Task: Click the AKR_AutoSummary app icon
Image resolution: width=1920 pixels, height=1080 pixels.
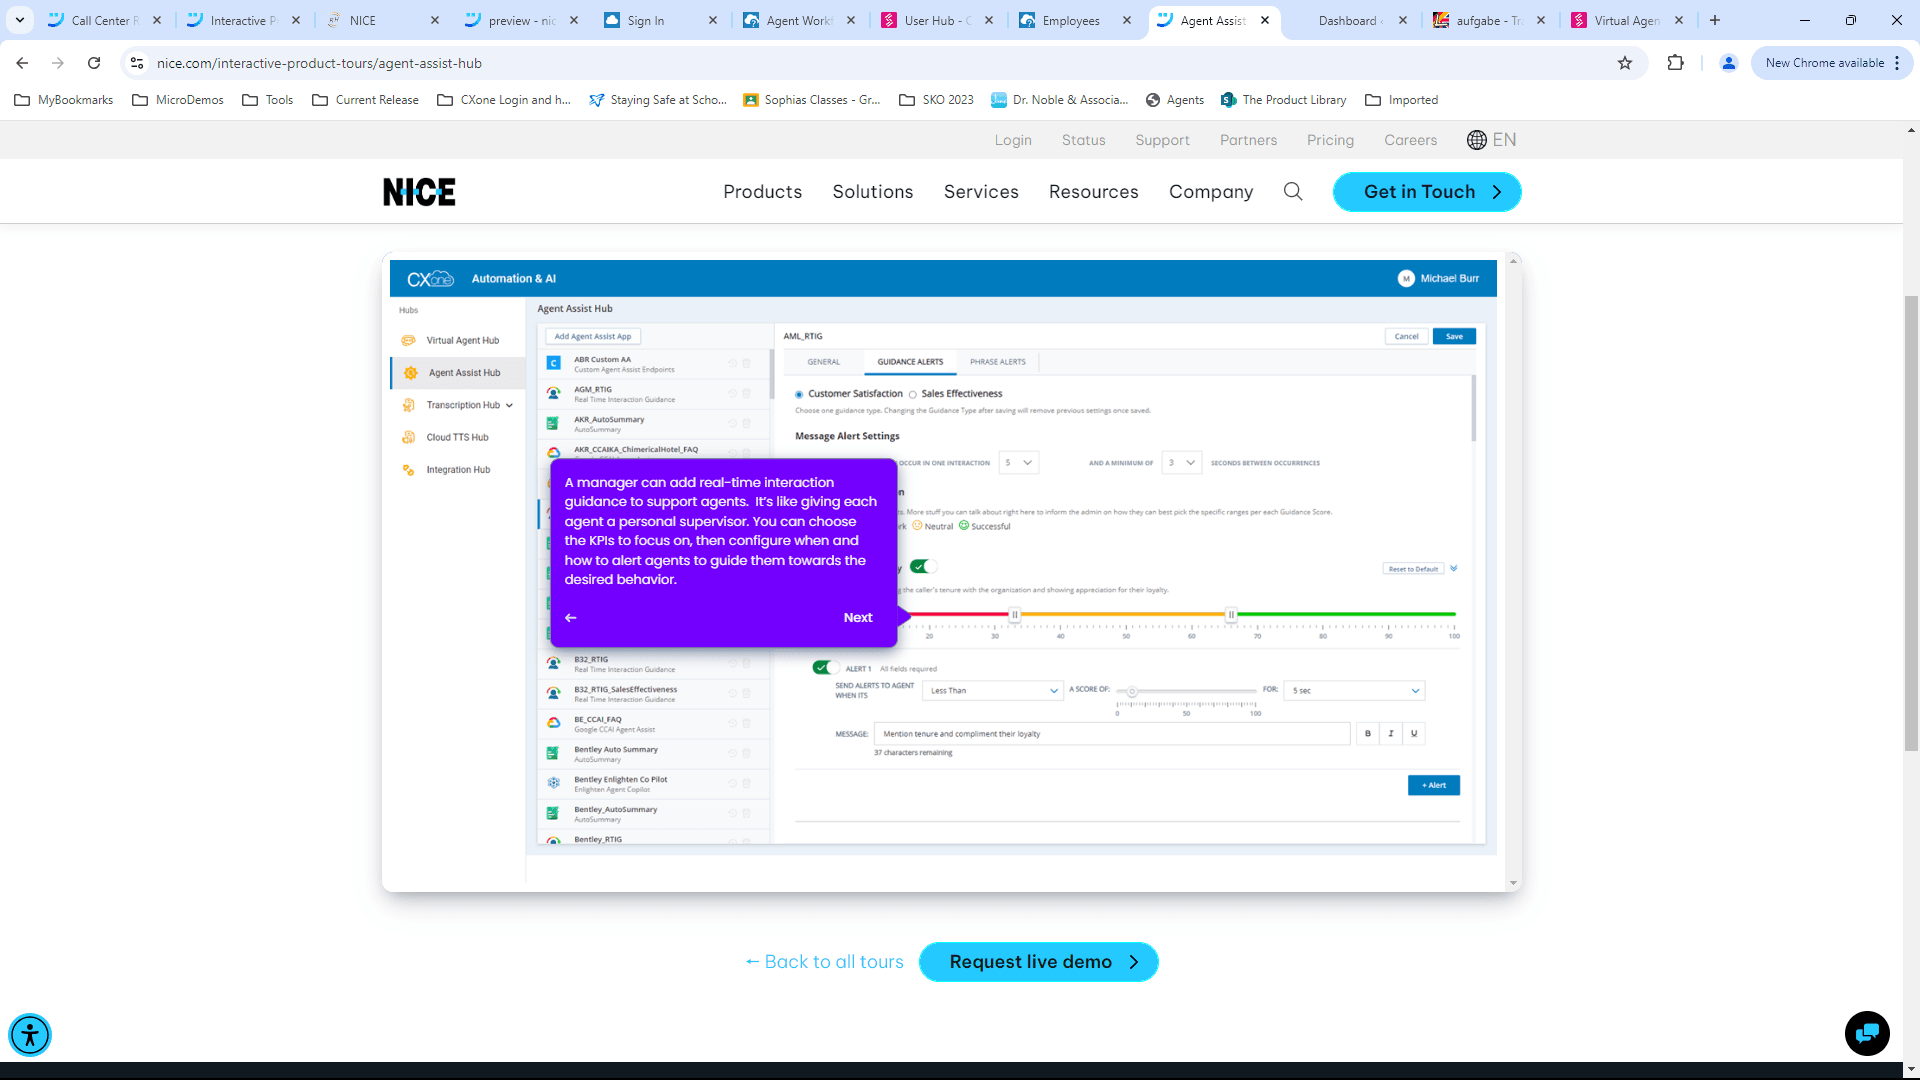Action: [553, 423]
